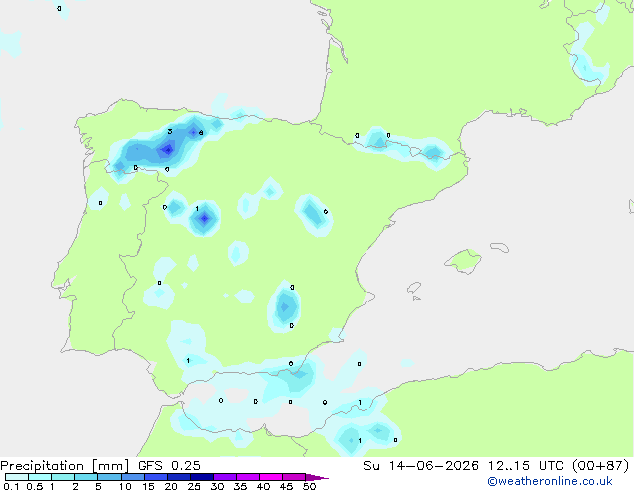634x490 pixels.
Task: Select the legend value '10'
Action: click(125, 486)
